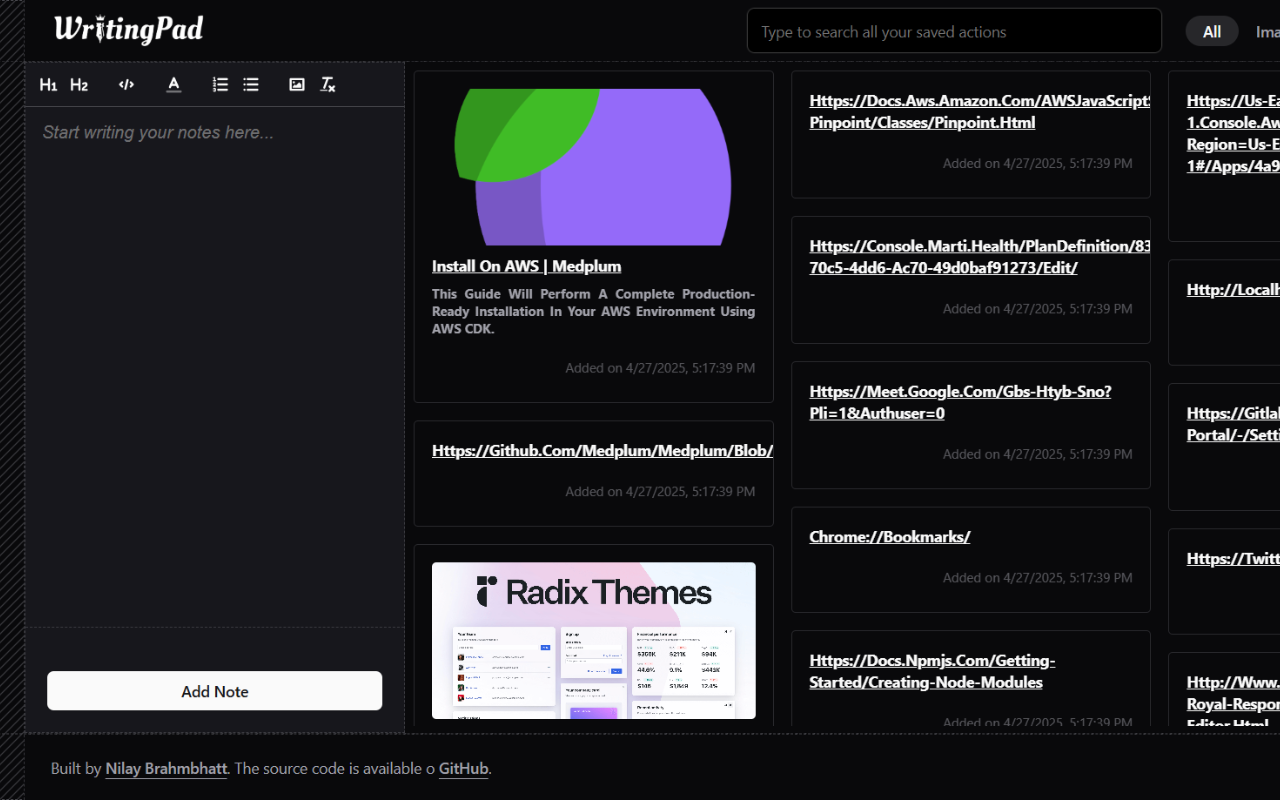This screenshot has width=1280, height=800.
Task: Insert a bulleted list in the note
Action: [251, 85]
